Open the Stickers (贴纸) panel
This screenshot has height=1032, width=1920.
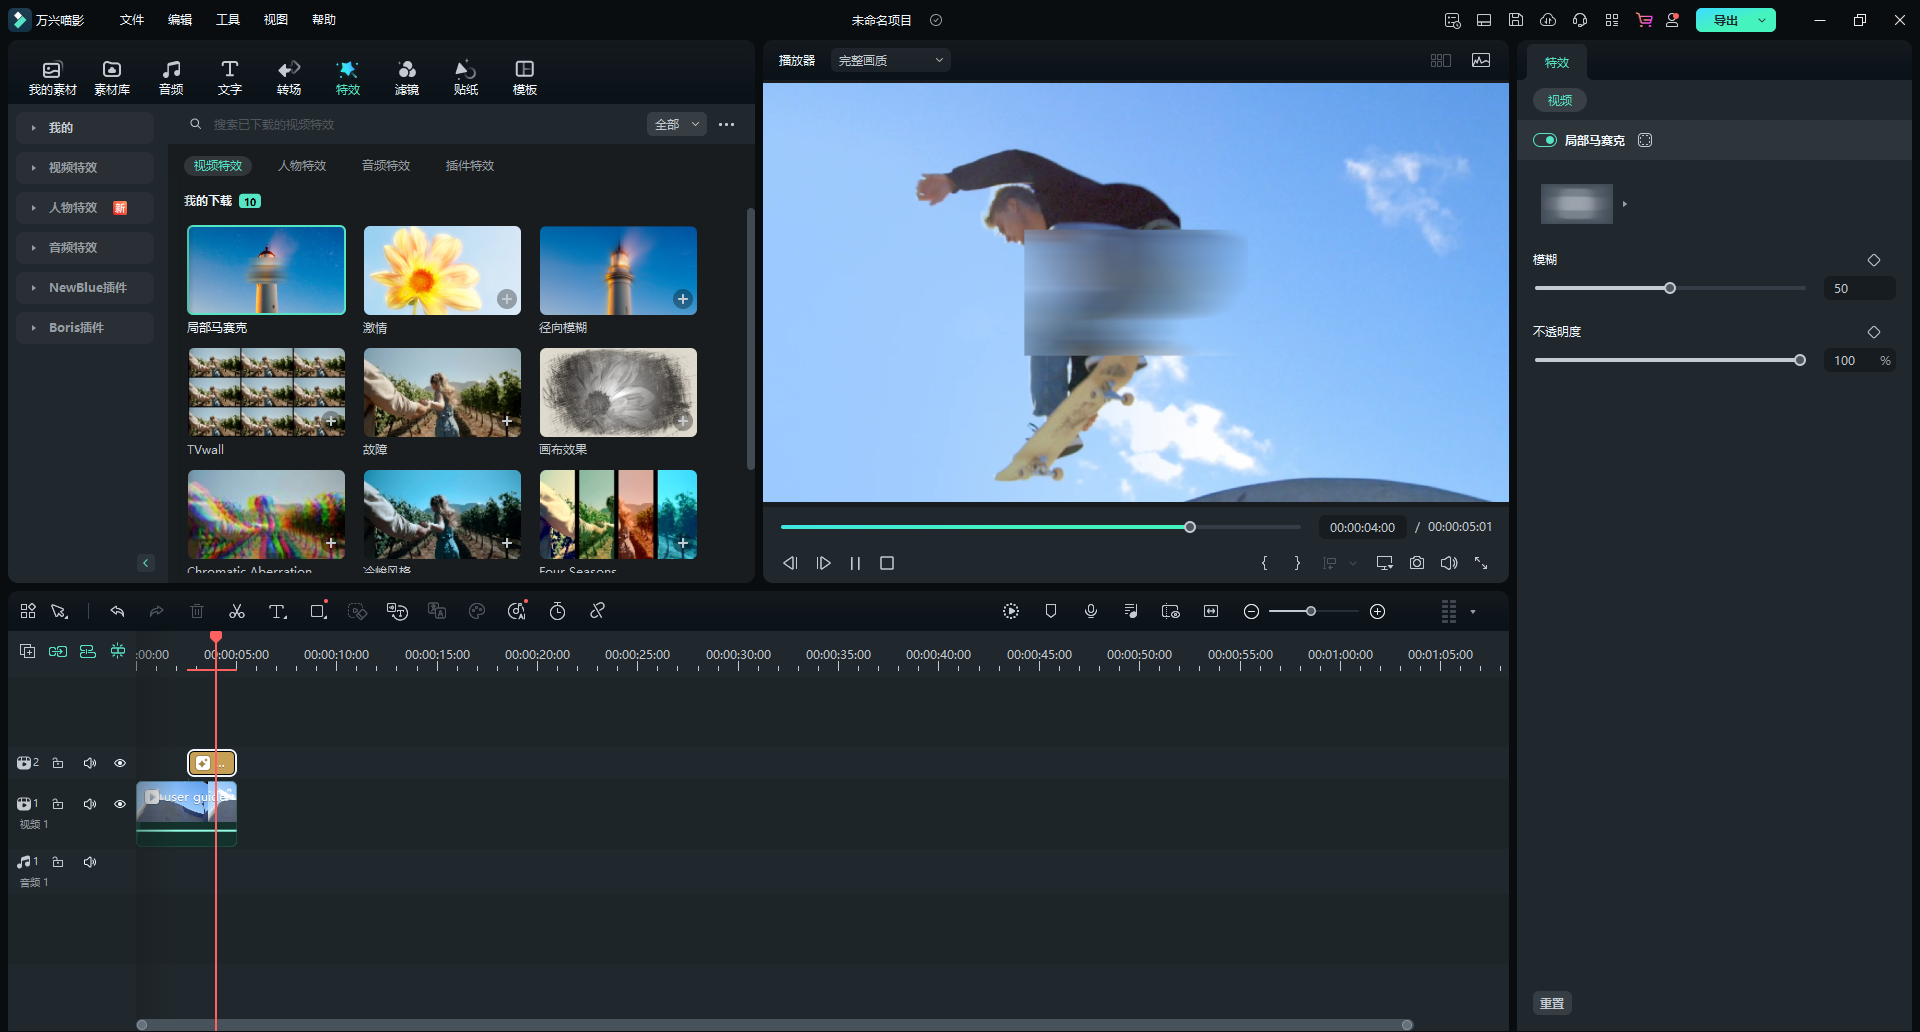point(465,77)
